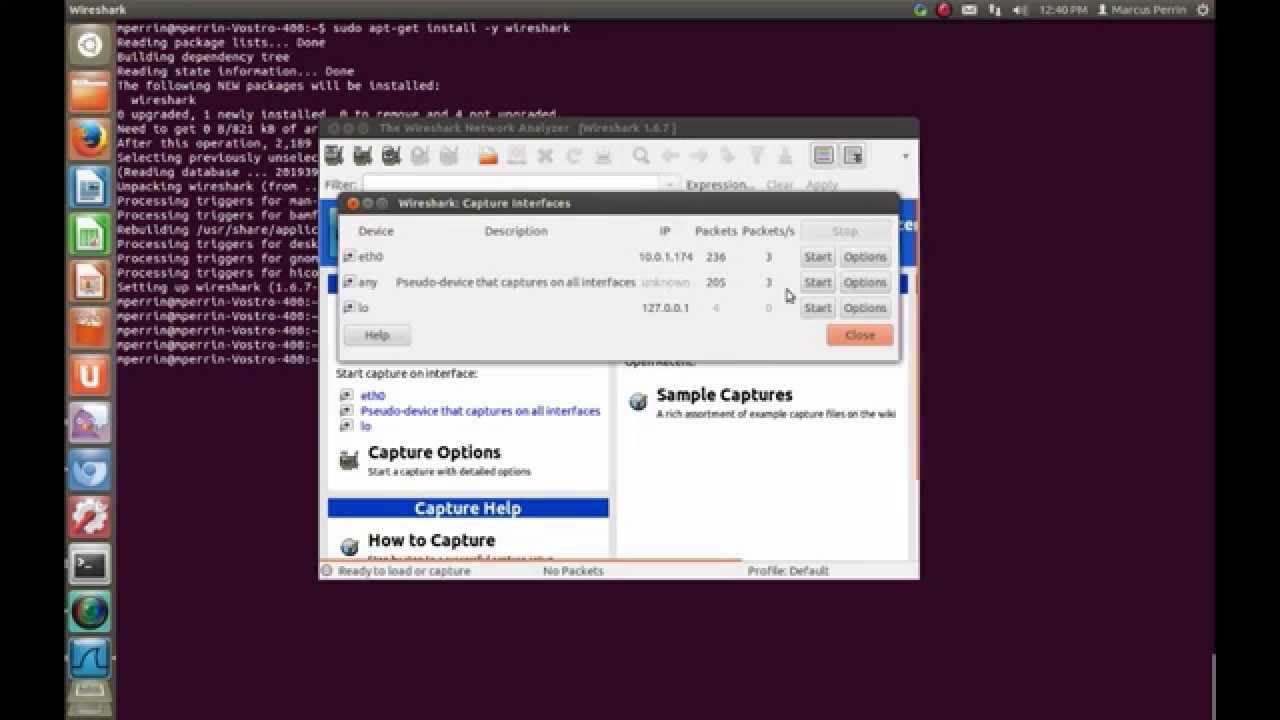Start capture on eth0 in the dialog
Screen dimensions: 1280x720
[818, 257]
